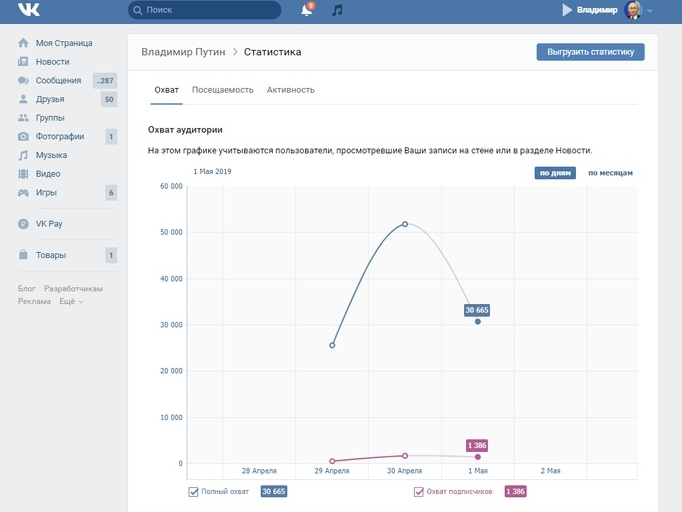This screenshot has height=512, width=682.
Task: Click the Выгрузить статистику button
Action: 590,52
